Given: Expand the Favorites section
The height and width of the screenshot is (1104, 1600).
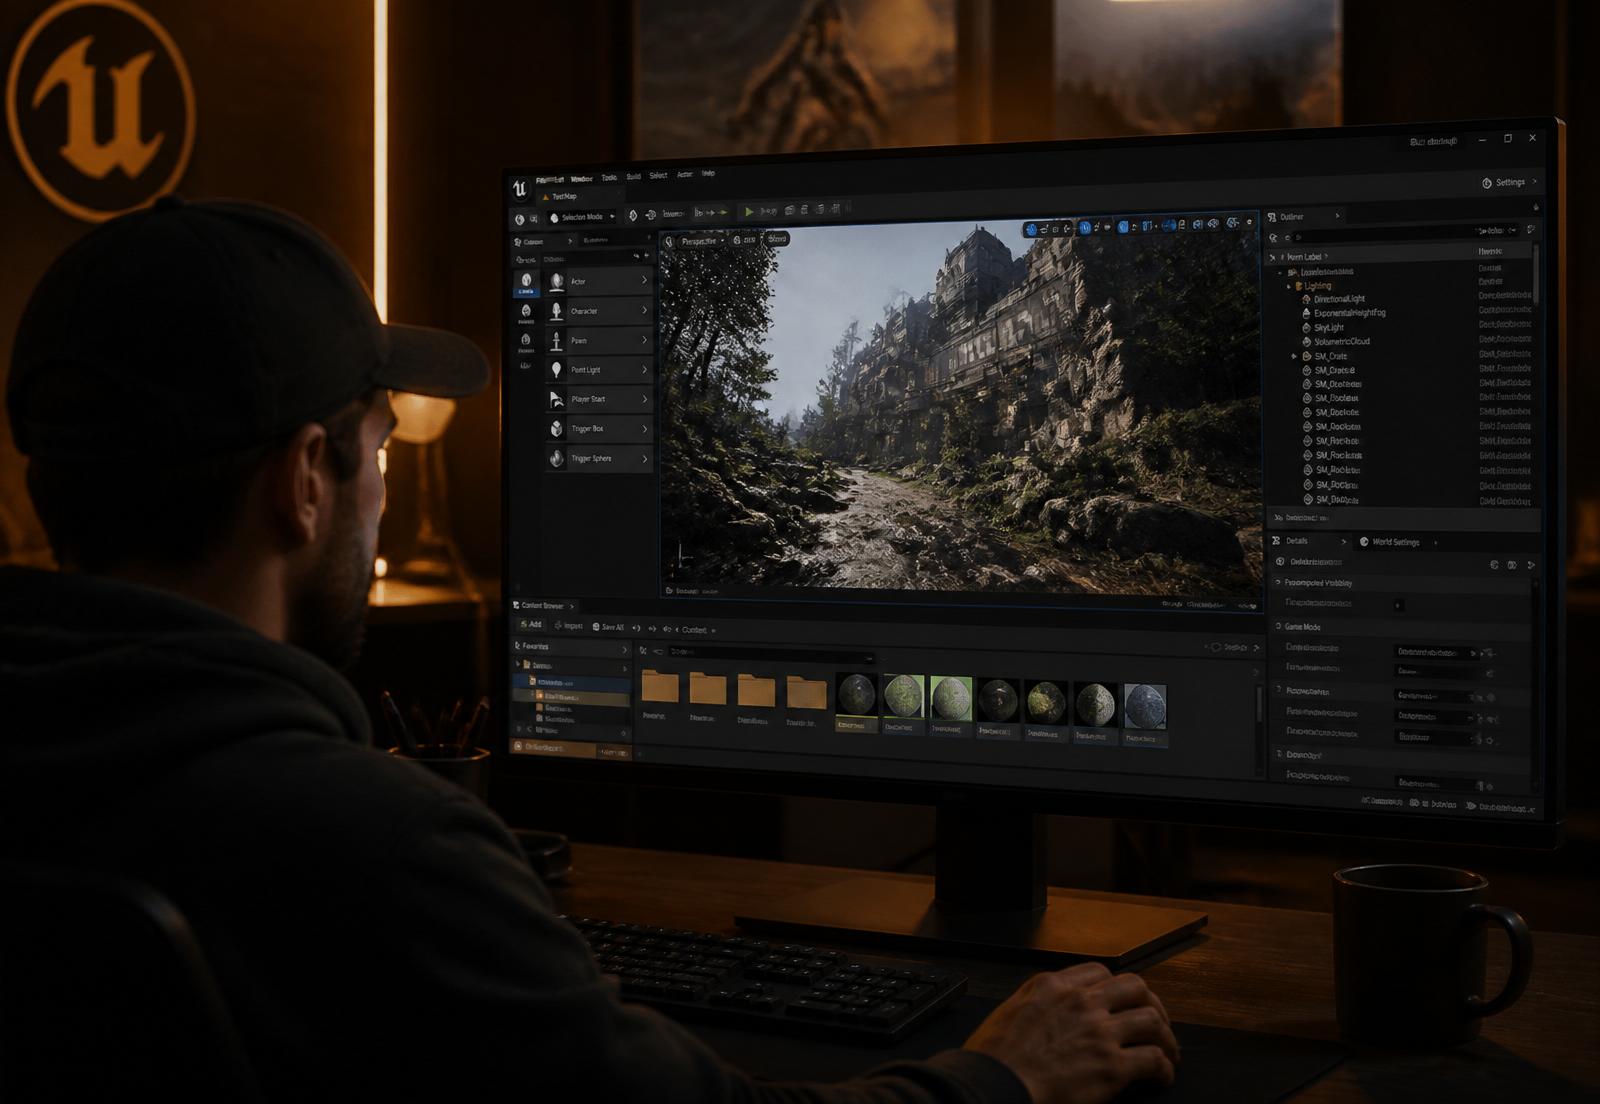Looking at the screenshot, I should (x=624, y=649).
